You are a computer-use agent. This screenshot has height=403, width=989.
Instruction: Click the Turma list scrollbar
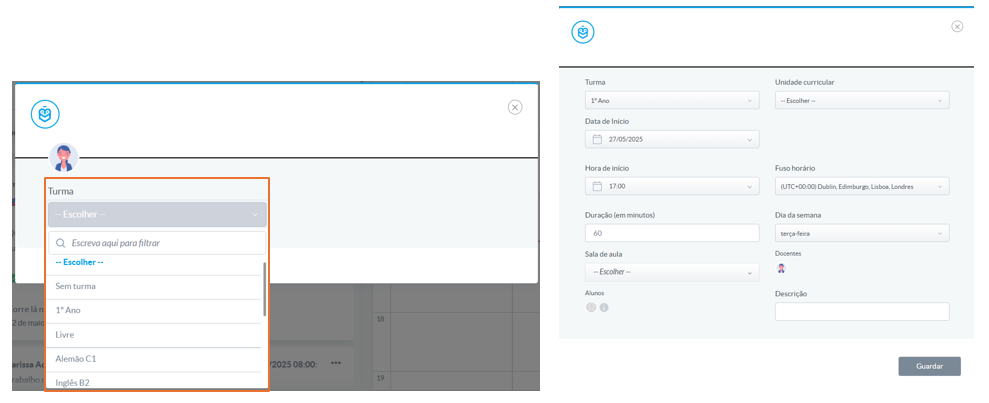264,289
